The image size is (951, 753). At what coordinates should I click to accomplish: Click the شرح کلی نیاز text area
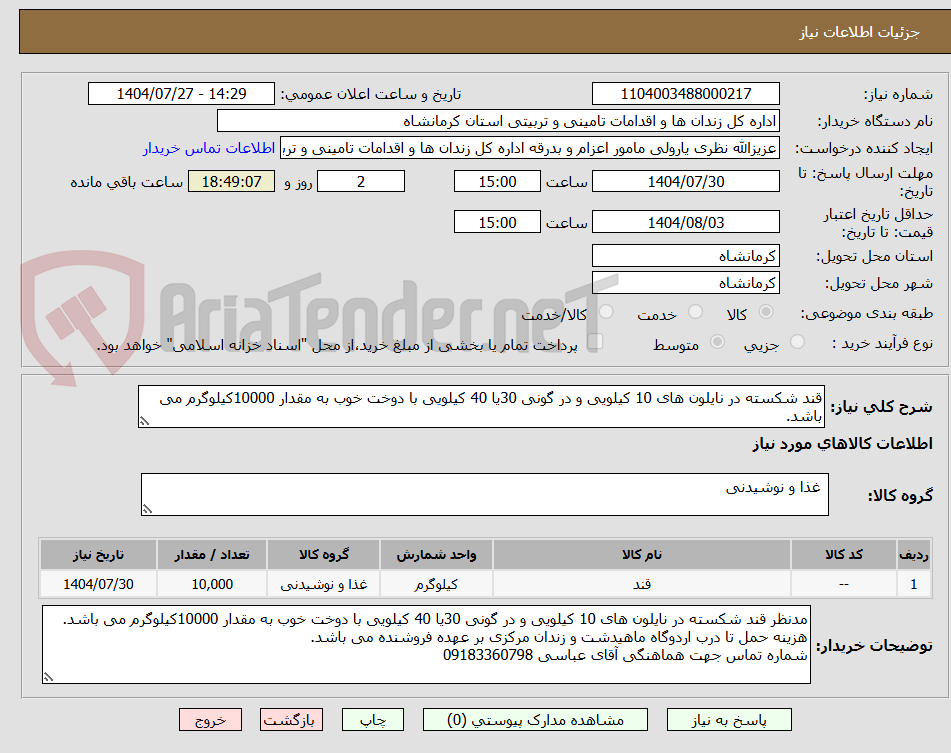(x=481, y=407)
